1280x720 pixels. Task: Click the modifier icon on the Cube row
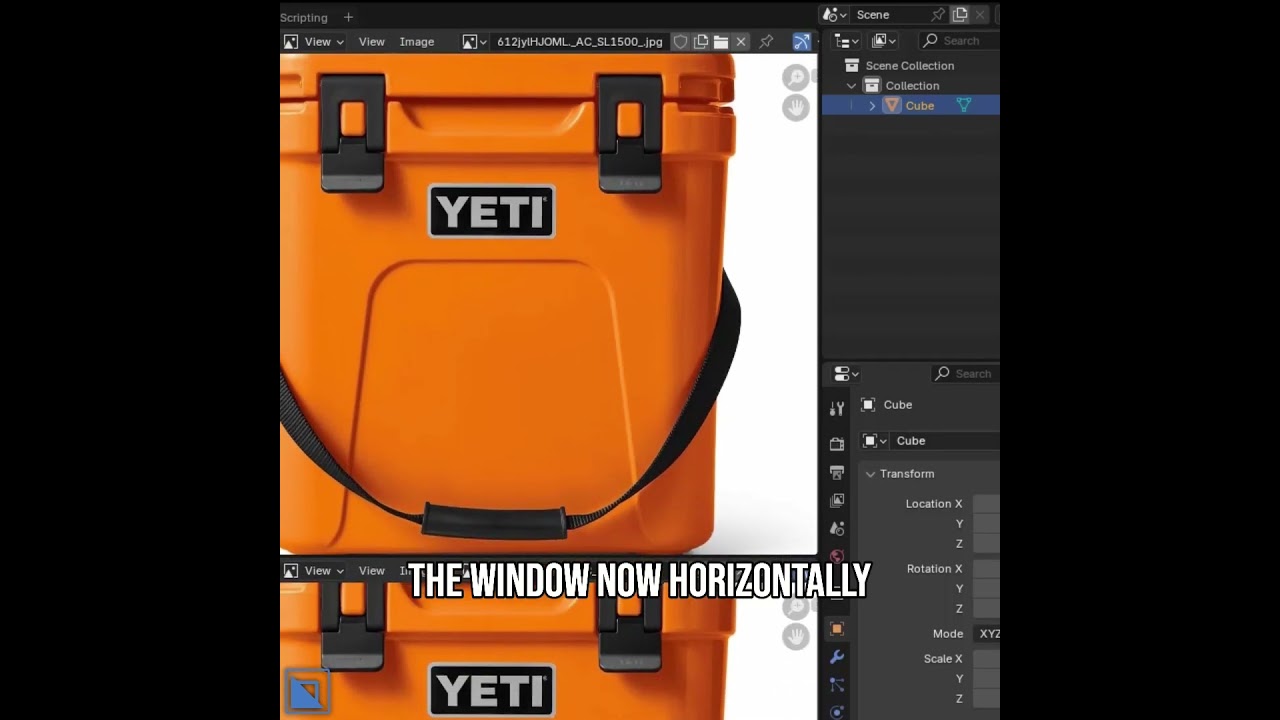click(x=964, y=106)
